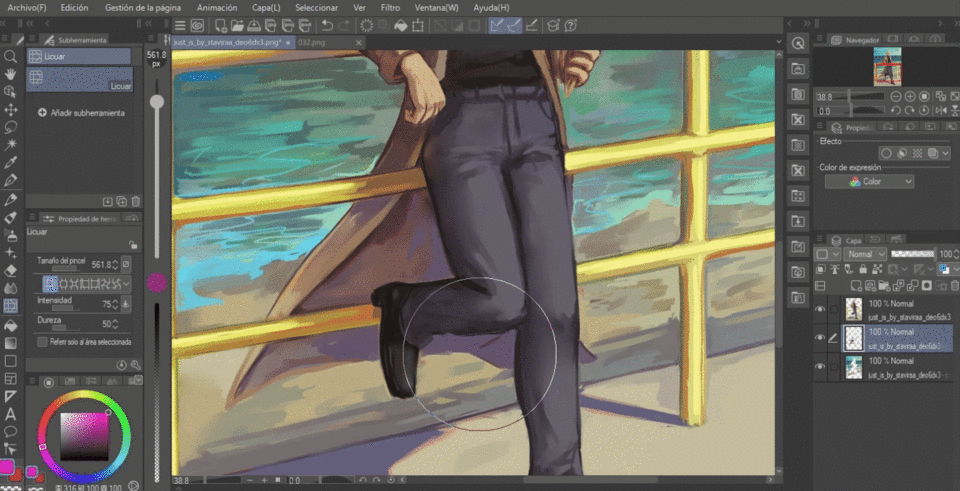Select the Eraser tool

click(10, 270)
